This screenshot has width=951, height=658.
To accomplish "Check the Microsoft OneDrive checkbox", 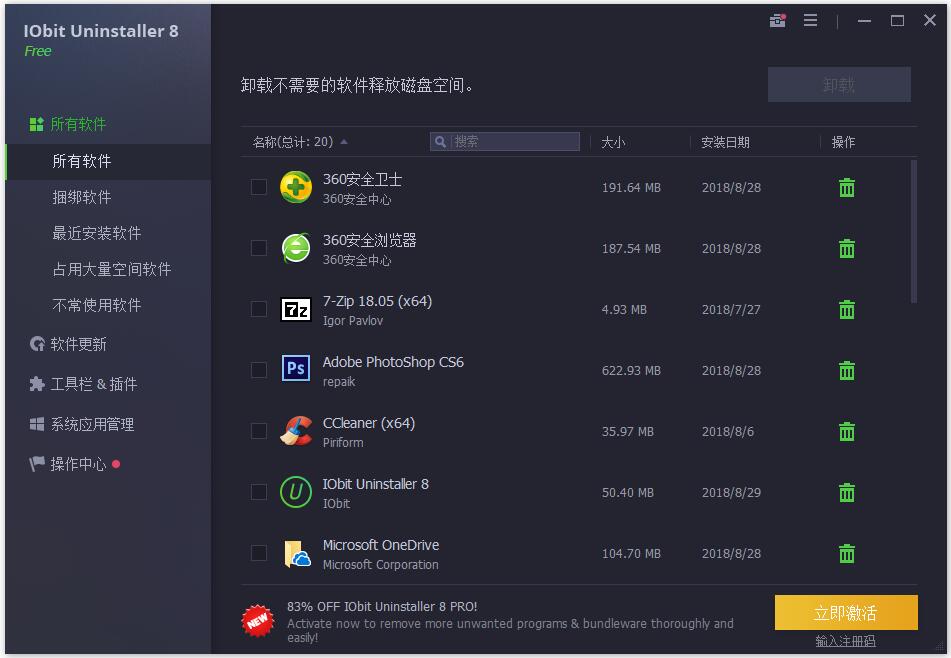I will click(x=259, y=553).
